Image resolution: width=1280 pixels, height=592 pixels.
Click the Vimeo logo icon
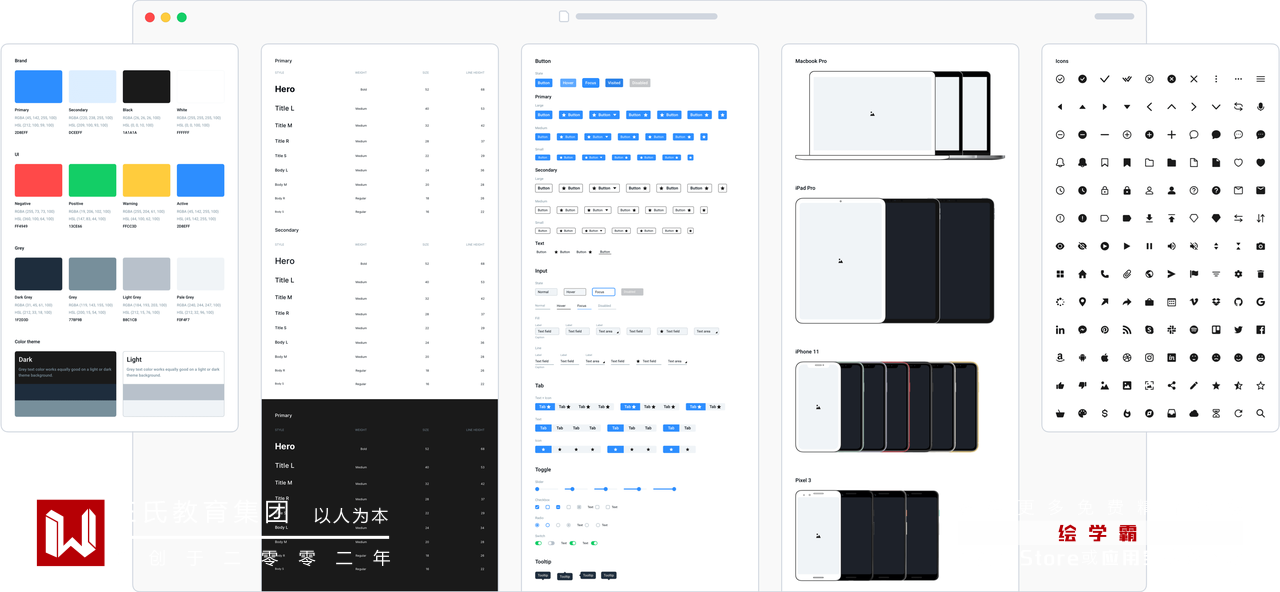pyautogui.click(x=1194, y=301)
